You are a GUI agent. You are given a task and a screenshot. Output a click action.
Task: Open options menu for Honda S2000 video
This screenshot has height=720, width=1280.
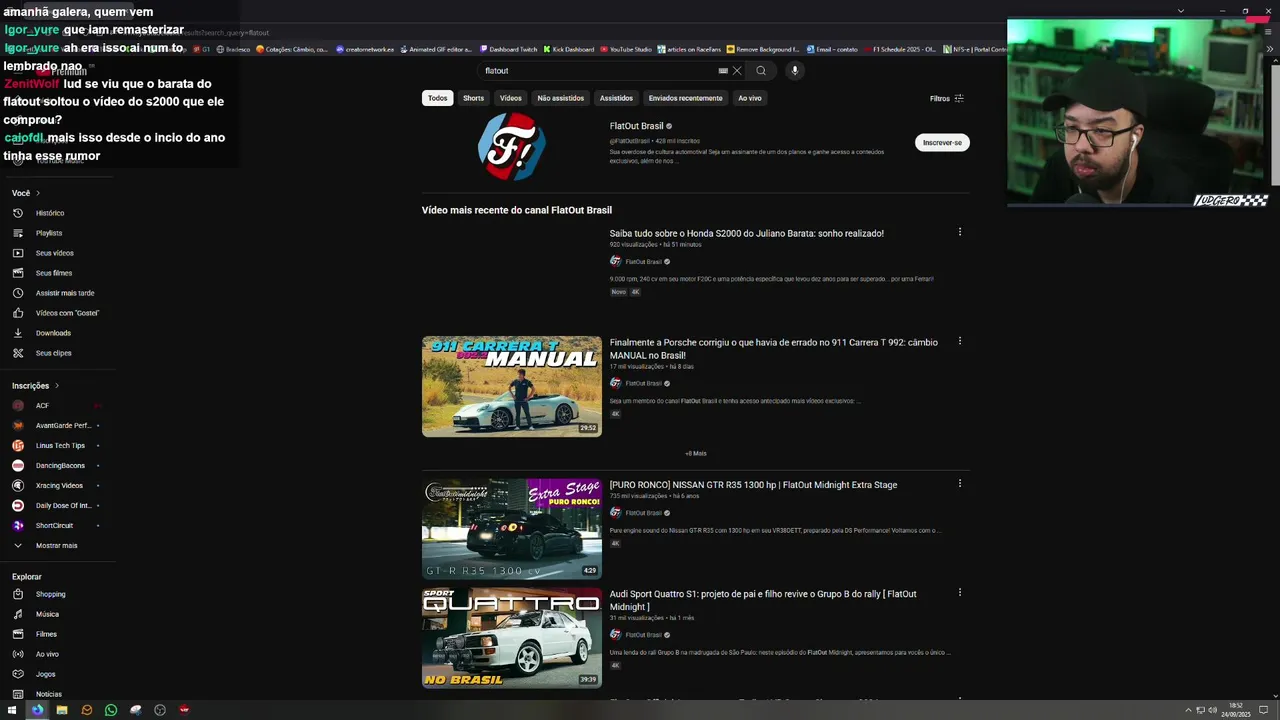click(960, 232)
